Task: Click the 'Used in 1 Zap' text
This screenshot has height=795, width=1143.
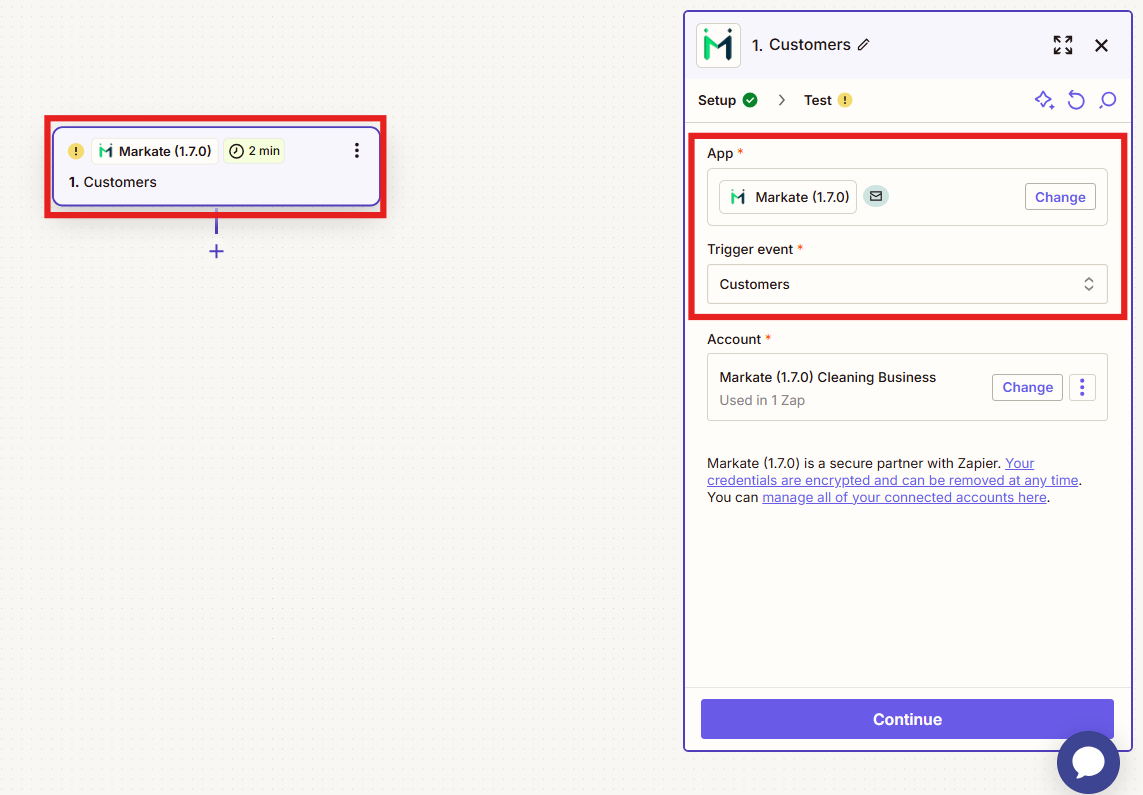Action: click(x=762, y=400)
